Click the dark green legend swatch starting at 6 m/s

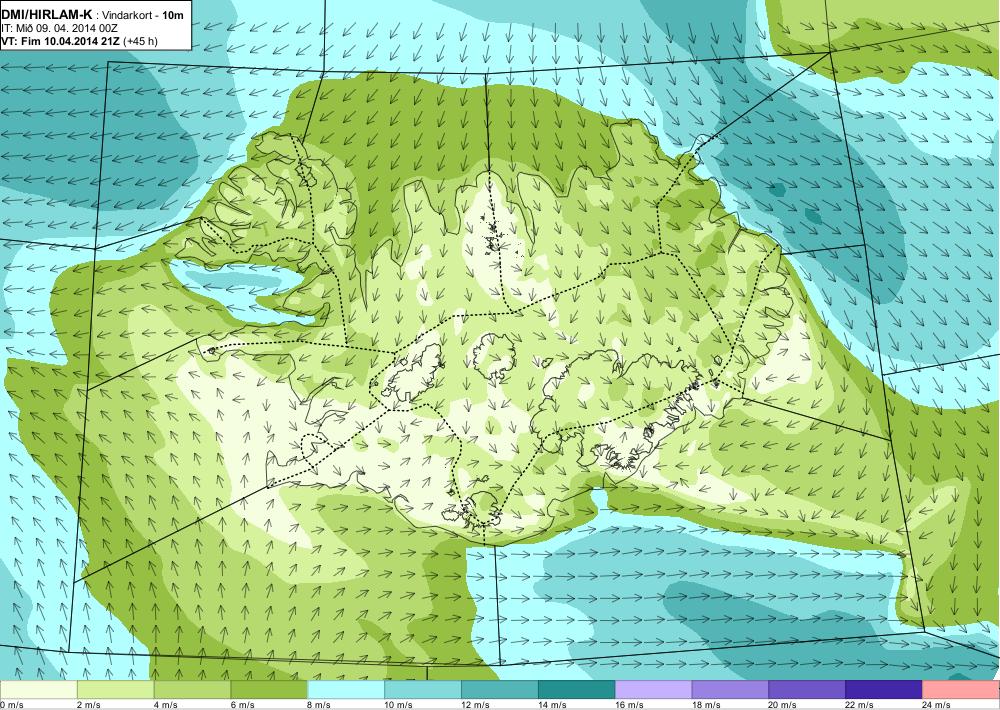pos(269,690)
